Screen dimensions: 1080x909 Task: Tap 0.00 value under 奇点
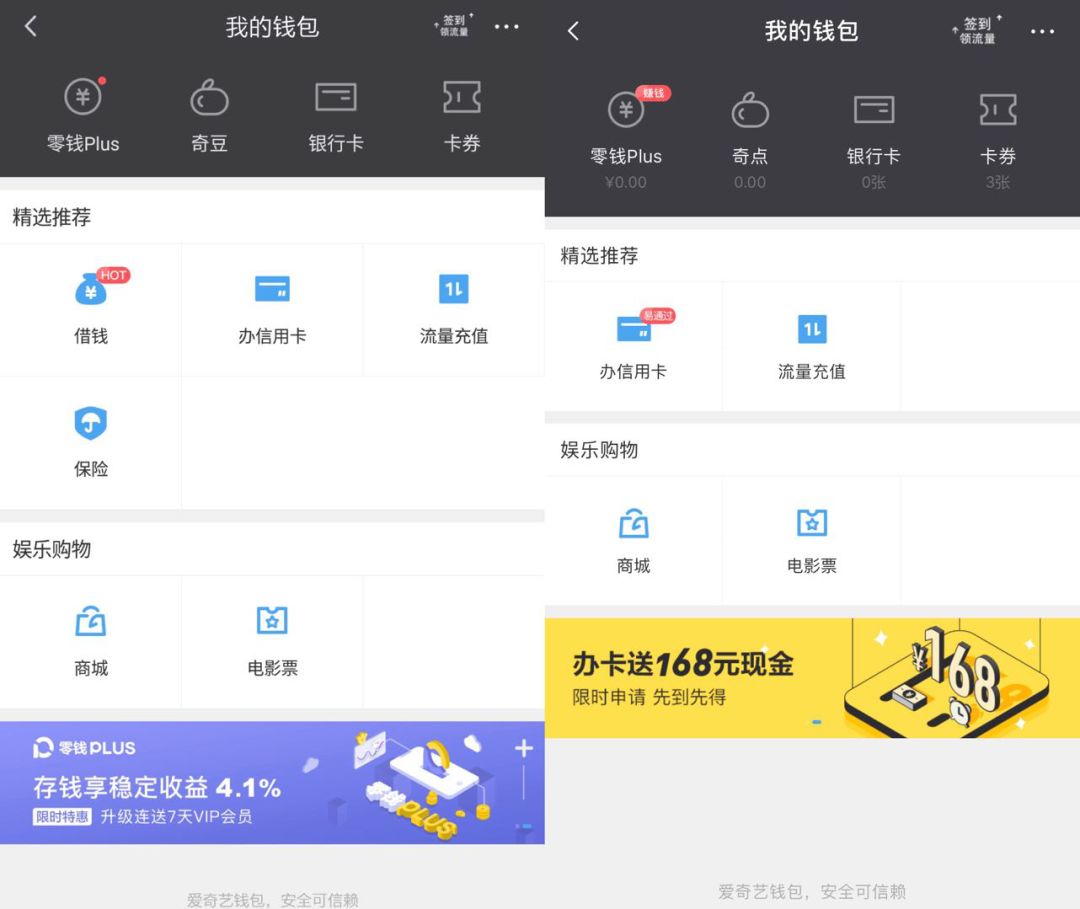(749, 182)
